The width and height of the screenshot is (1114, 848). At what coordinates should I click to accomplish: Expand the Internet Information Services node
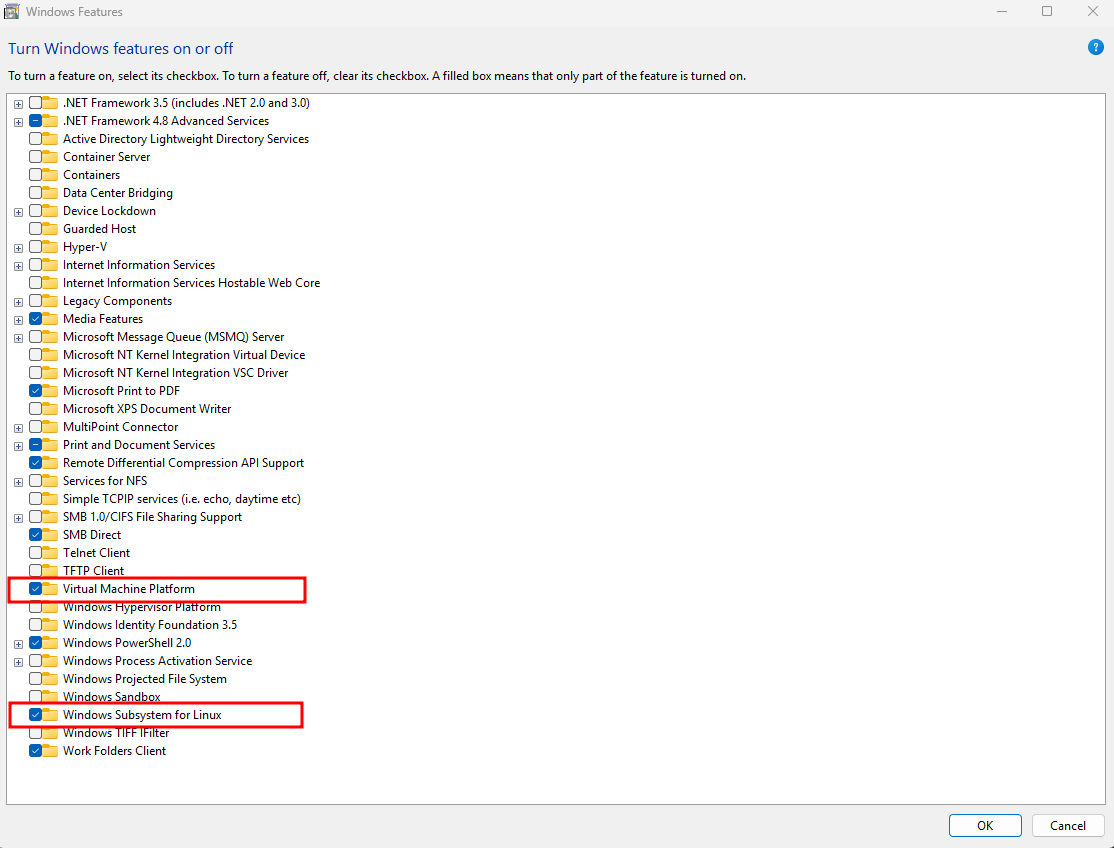pyautogui.click(x=18, y=266)
